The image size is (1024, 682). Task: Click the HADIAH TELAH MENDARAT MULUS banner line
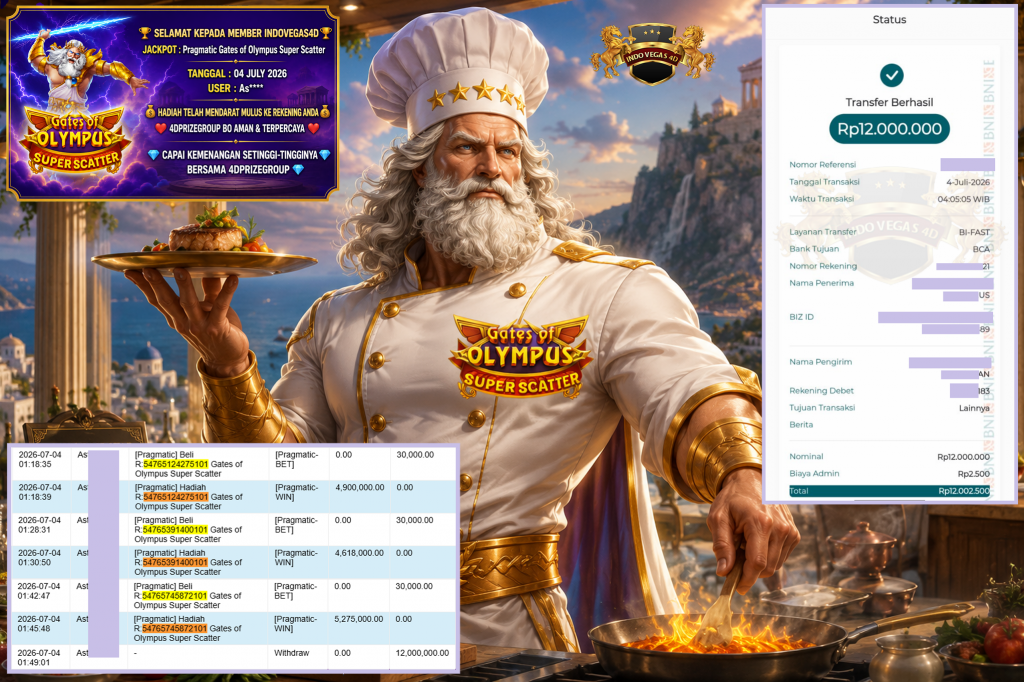click(x=238, y=112)
